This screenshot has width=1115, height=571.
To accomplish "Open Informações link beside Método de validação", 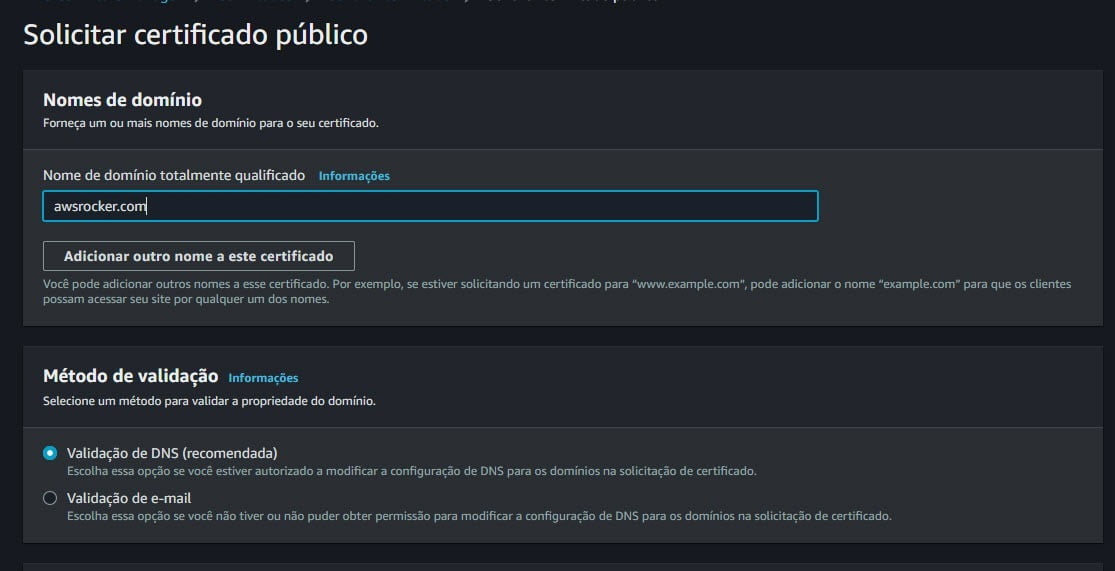I will tap(263, 378).
